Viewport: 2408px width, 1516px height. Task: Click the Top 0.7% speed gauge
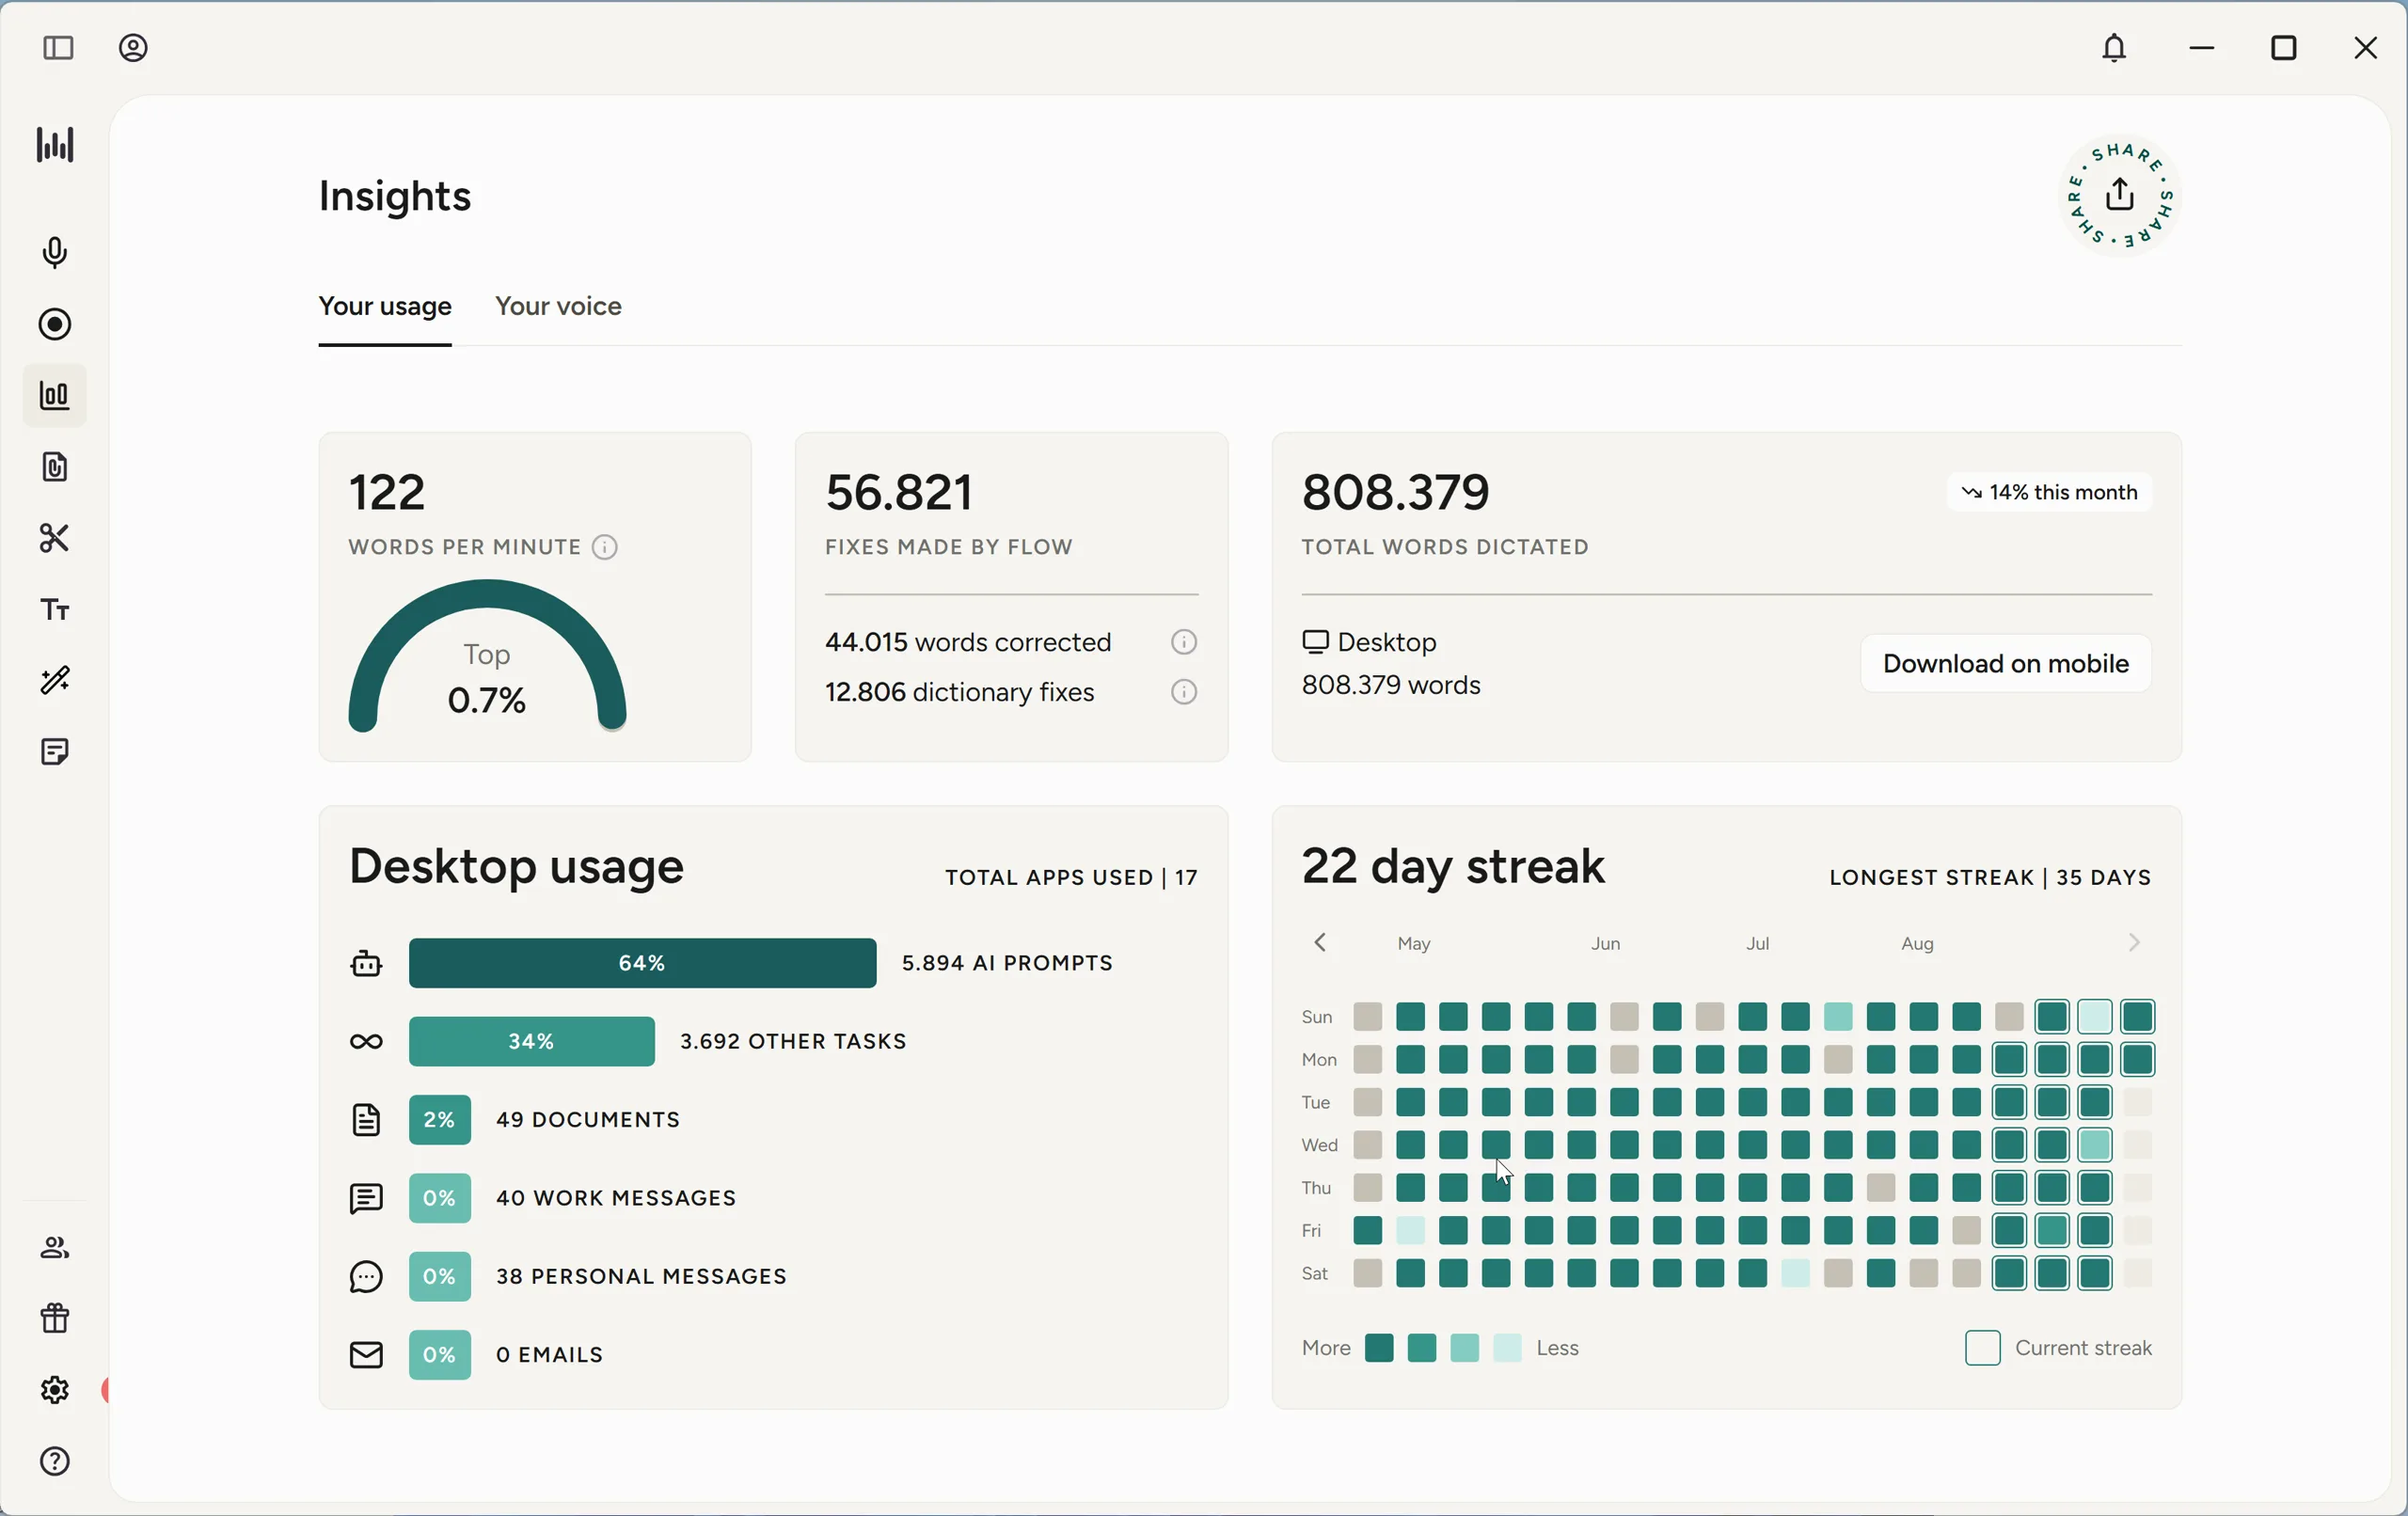(x=487, y=658)
